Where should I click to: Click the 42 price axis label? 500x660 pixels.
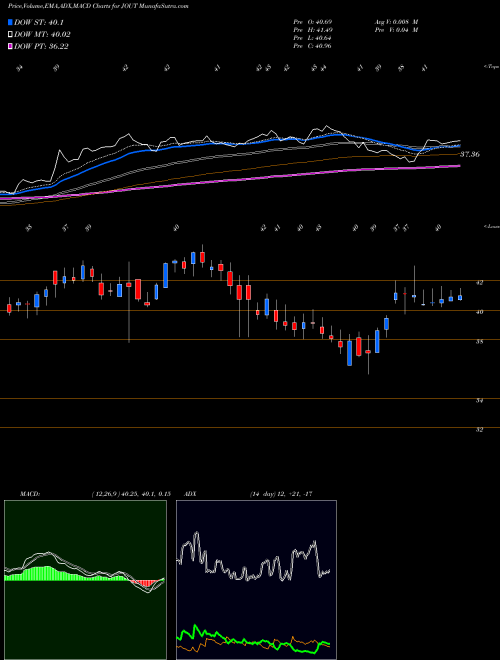click(479, 283)
